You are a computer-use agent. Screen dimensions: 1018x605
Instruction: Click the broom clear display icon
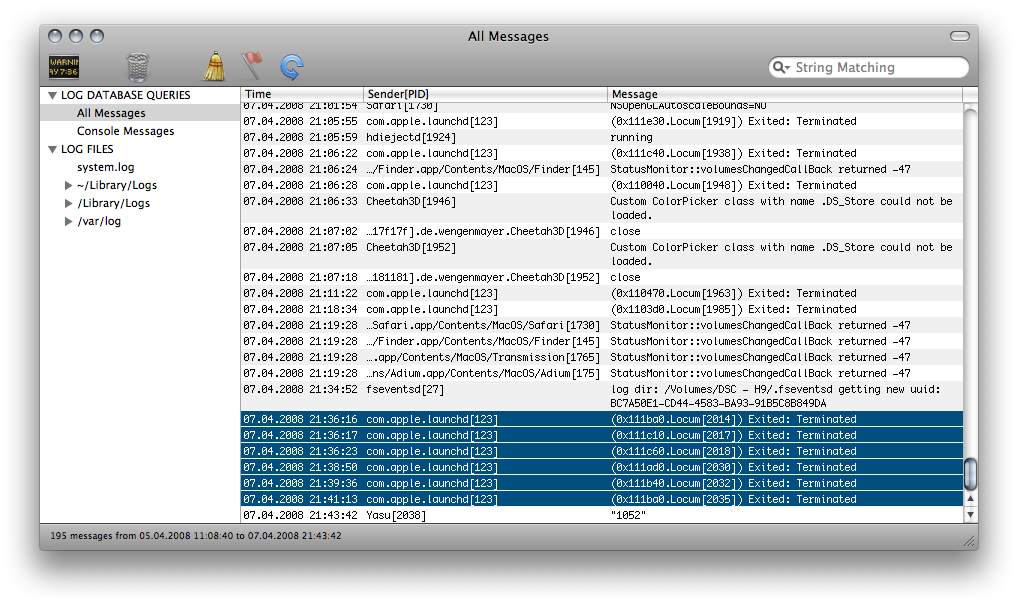[x=214, y=66]
